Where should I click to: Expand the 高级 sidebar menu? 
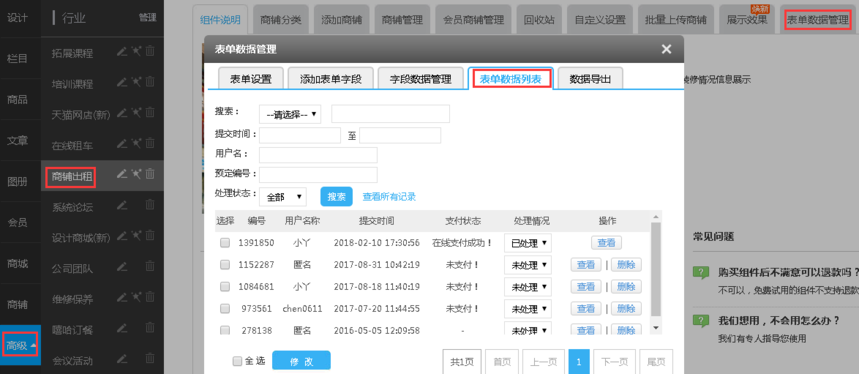point(21,346)
